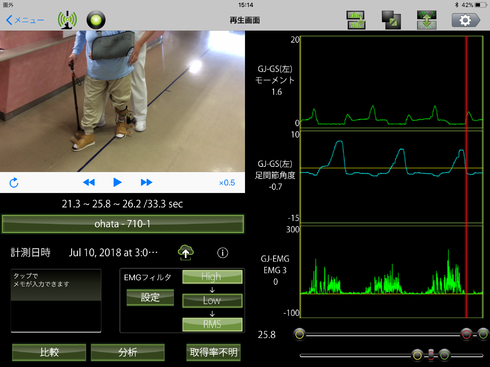
Task: Tap the Bluetooth status icon
Action: pyautogui.click(x=457, y=5)
